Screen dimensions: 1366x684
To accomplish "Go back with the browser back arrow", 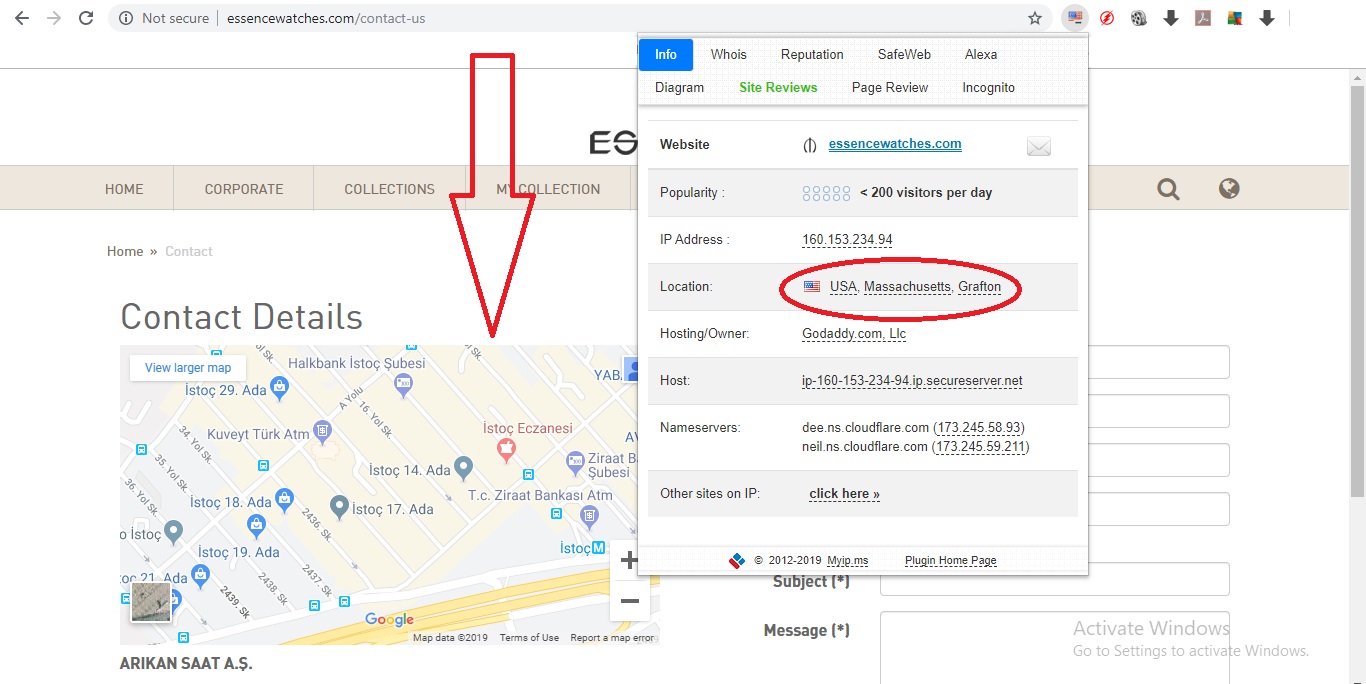I will (x=21, y=18).
